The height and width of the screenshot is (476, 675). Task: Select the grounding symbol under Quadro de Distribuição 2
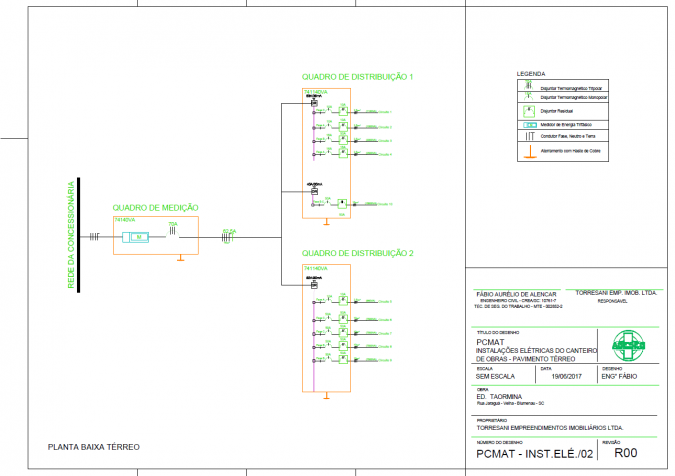coord(326,396)
